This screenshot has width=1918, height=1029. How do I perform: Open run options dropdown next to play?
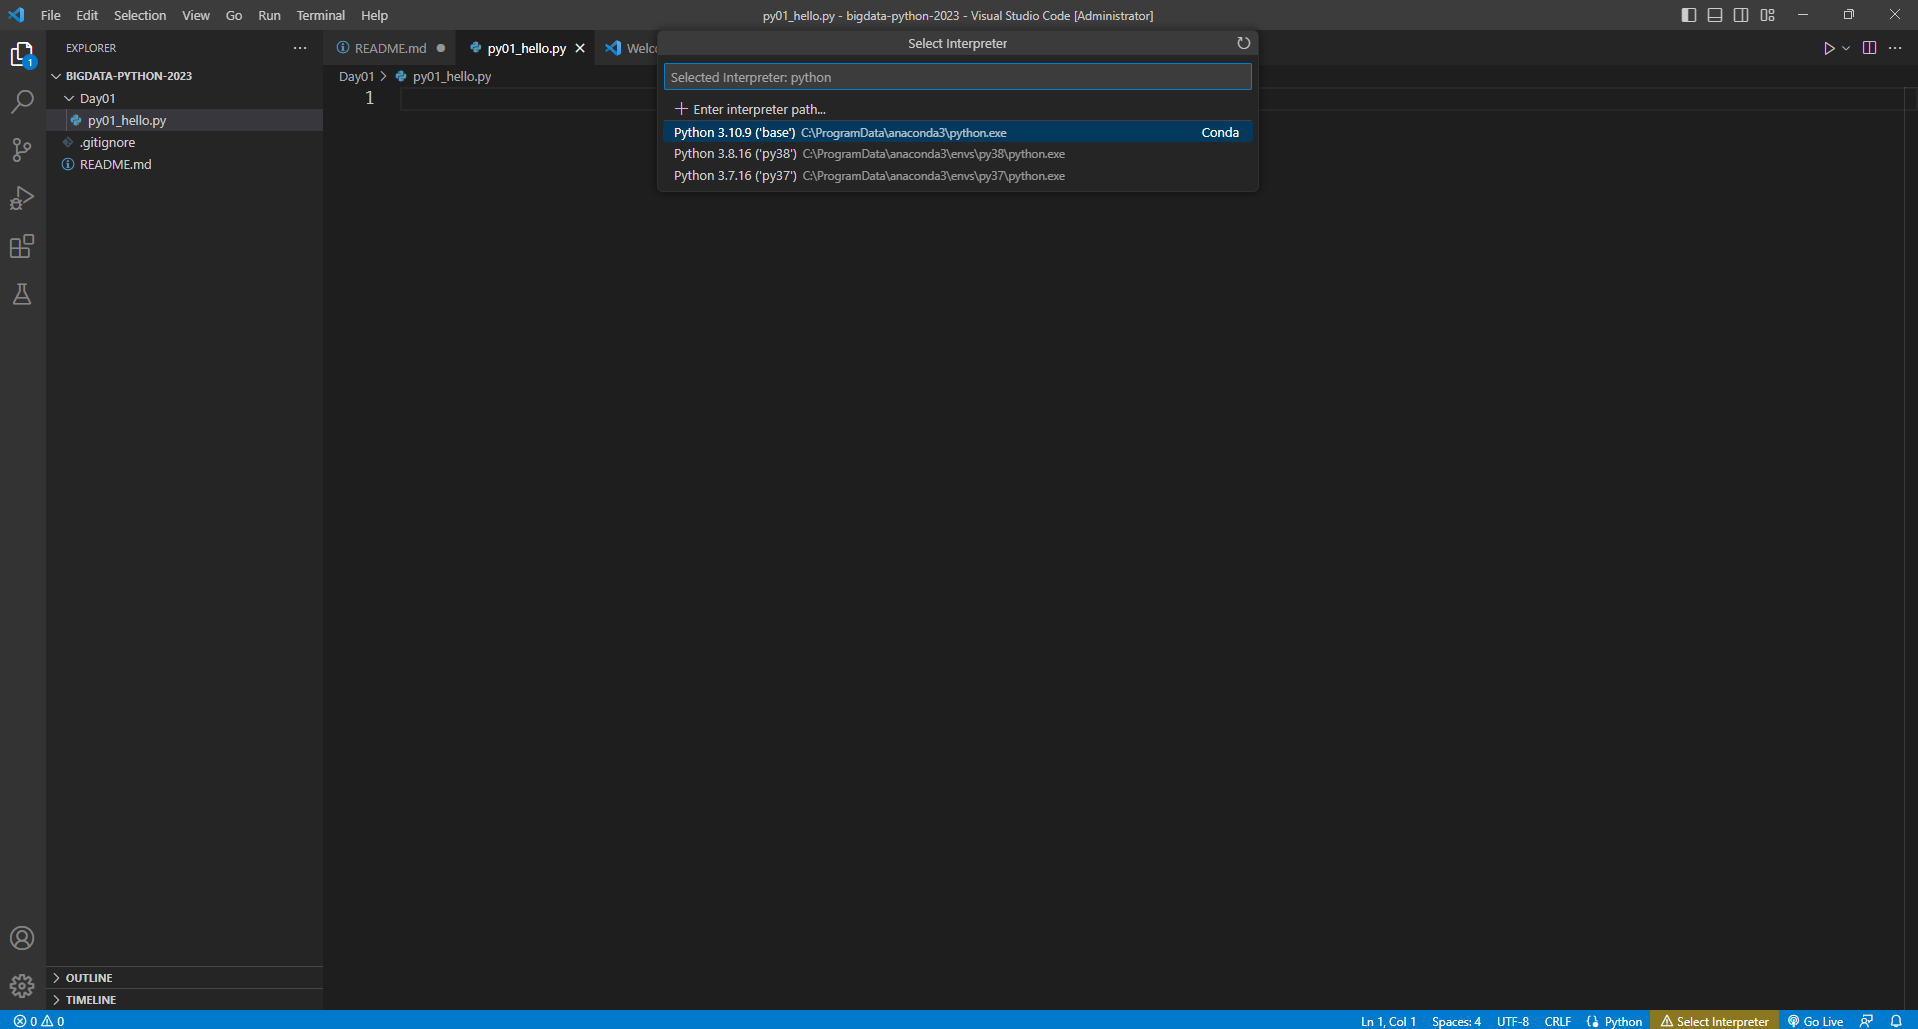1846,48
